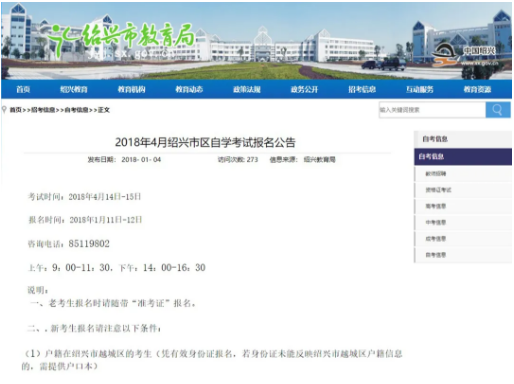The width and height of the screenshot is (514, 384).
Task: Click the visit count 273
Action: click(x=252, y=160)
